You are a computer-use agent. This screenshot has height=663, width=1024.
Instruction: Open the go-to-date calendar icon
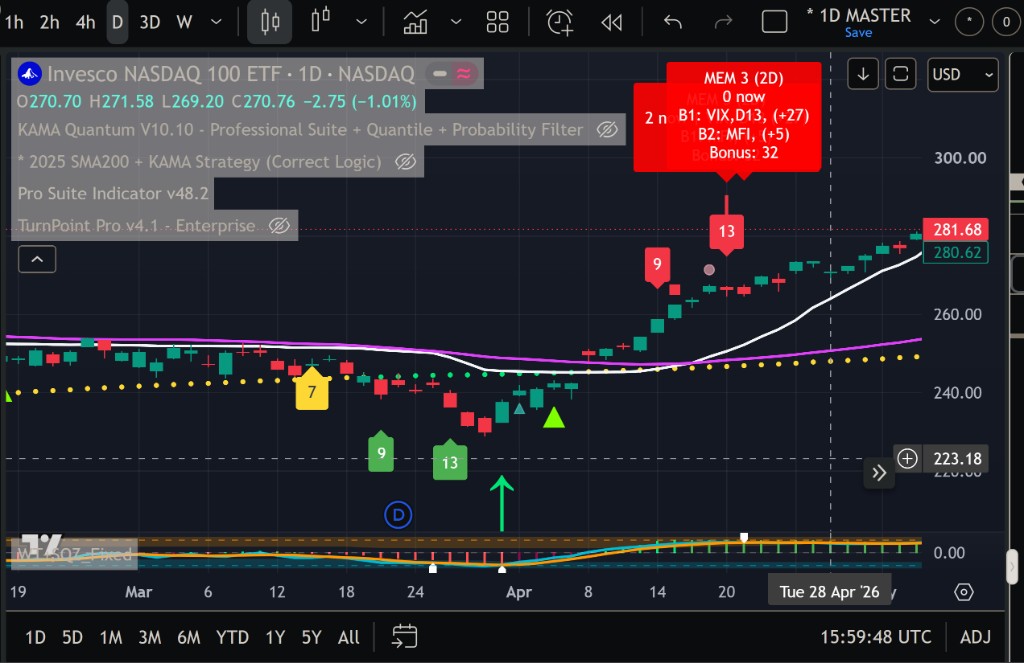click(x=404, y=636)
